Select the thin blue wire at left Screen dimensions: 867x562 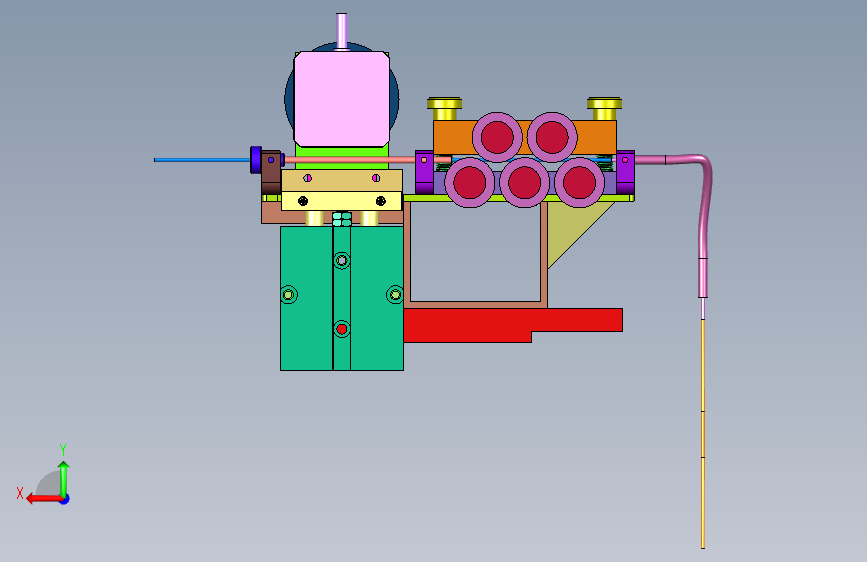202,160
